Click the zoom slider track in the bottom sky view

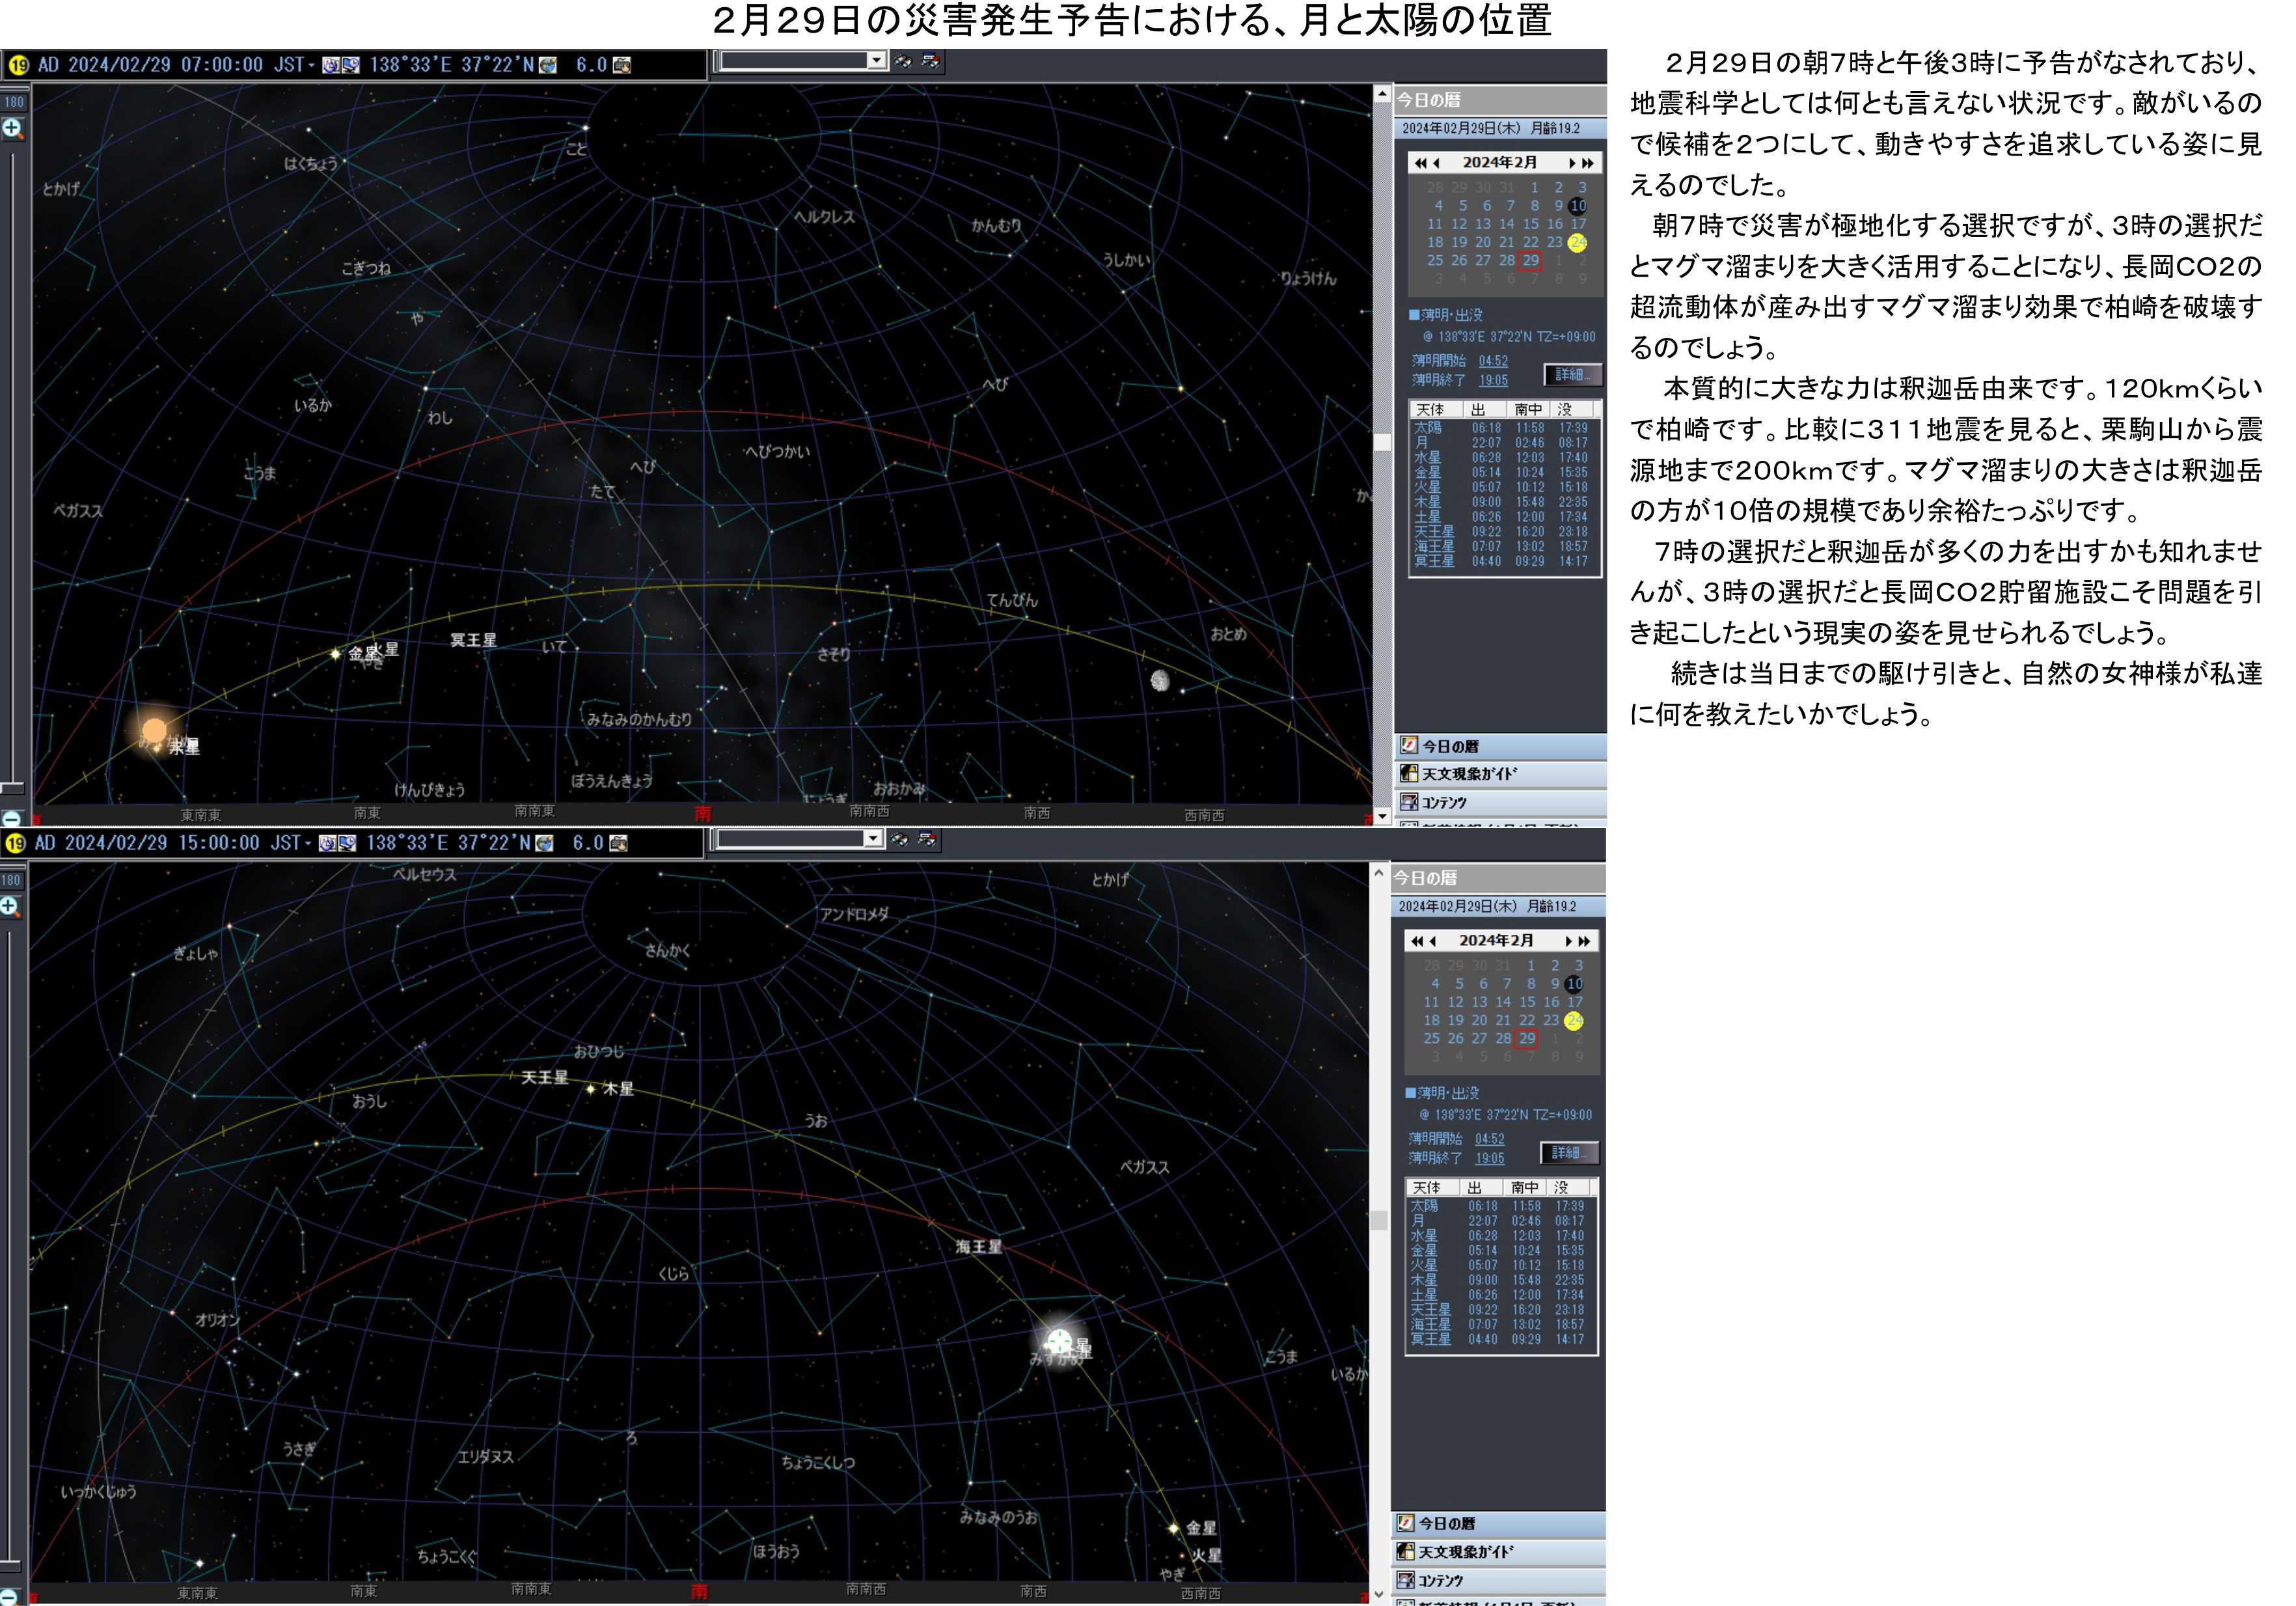10,1245
